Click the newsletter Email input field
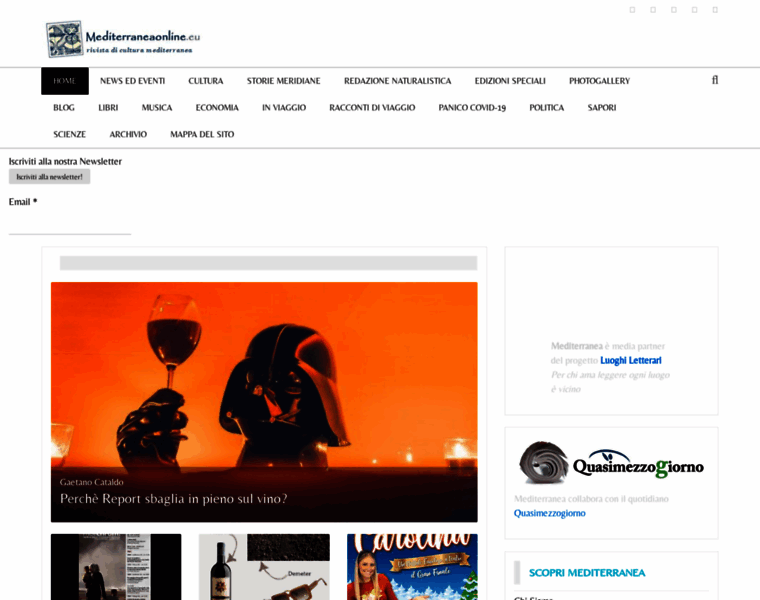The height and width of the screenshot is (600, 760). (70, 225)
